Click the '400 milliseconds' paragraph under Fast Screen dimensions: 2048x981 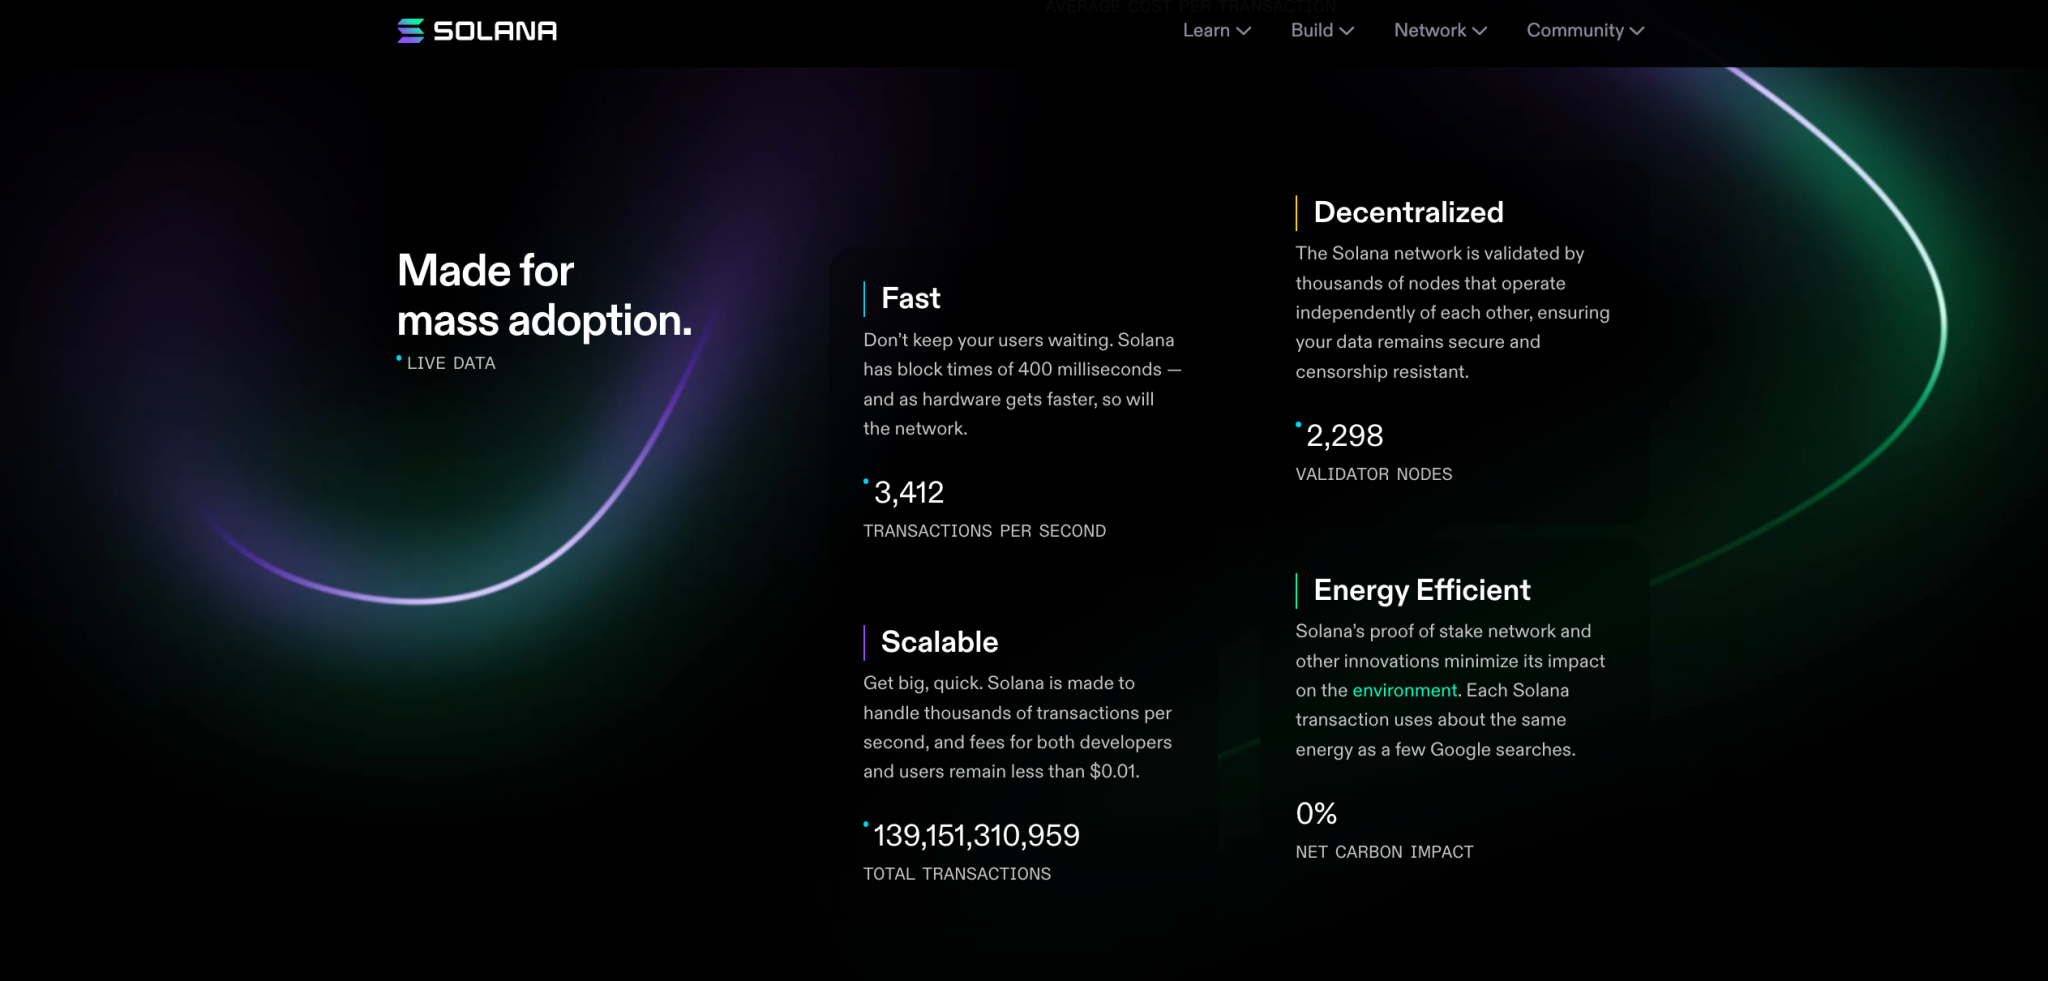pos(1022,384)
